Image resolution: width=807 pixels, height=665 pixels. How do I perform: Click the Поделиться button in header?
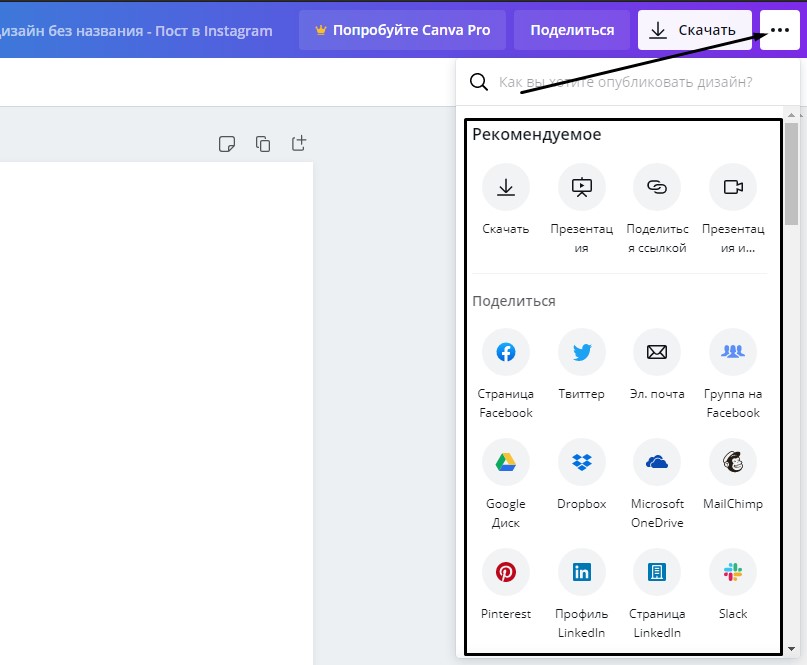[572, 30]
